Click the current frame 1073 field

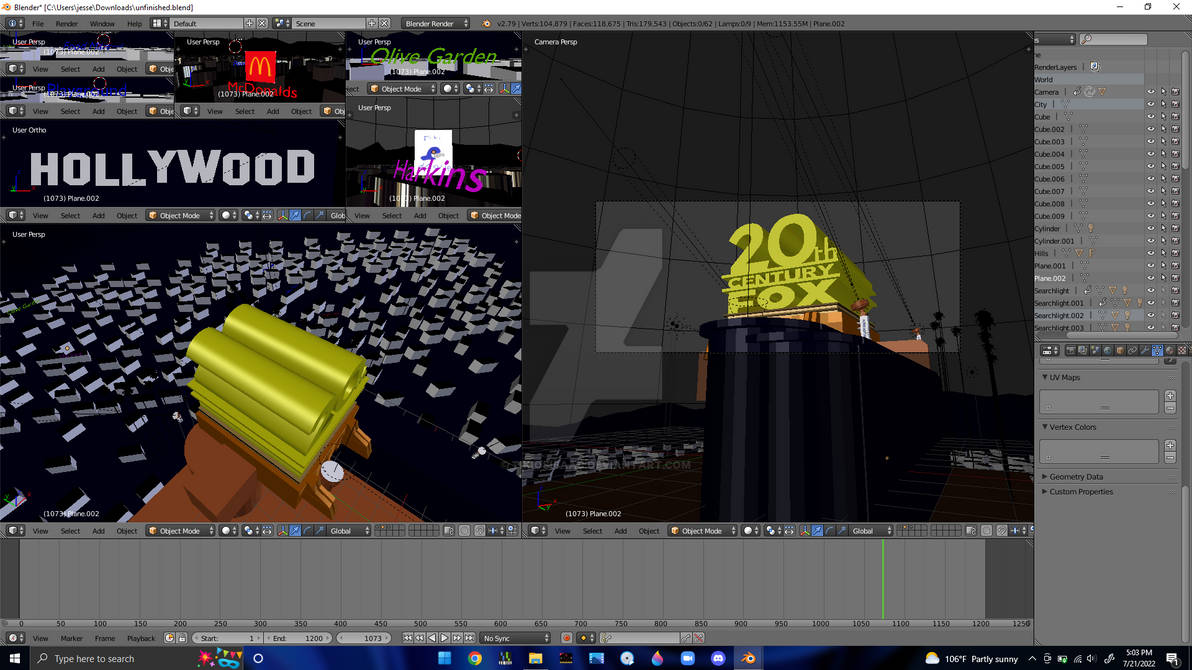[x=364, y=638]
